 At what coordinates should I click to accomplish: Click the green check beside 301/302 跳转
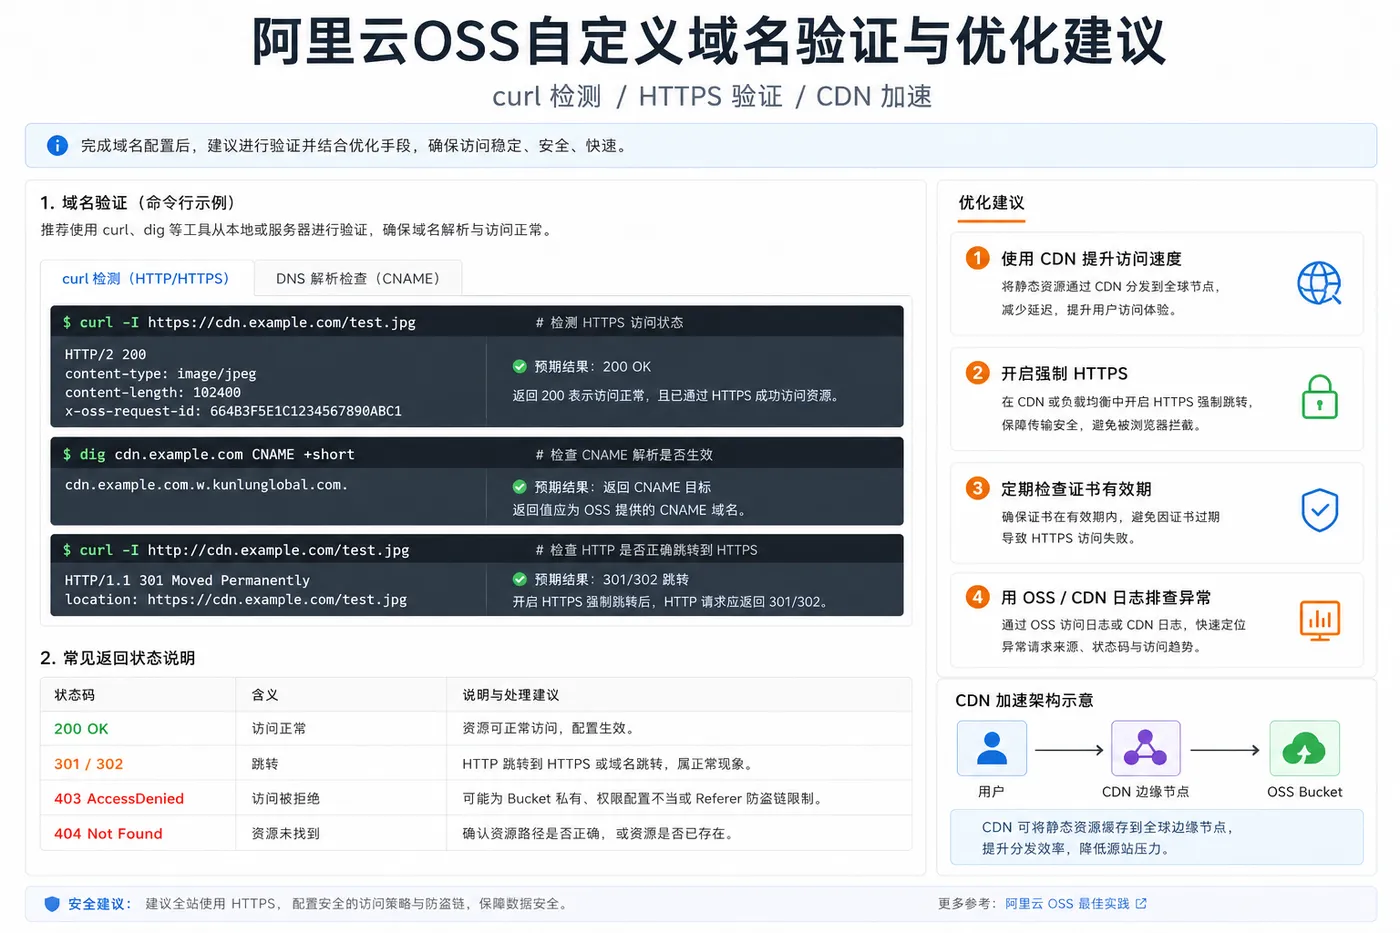pos(520,579)
